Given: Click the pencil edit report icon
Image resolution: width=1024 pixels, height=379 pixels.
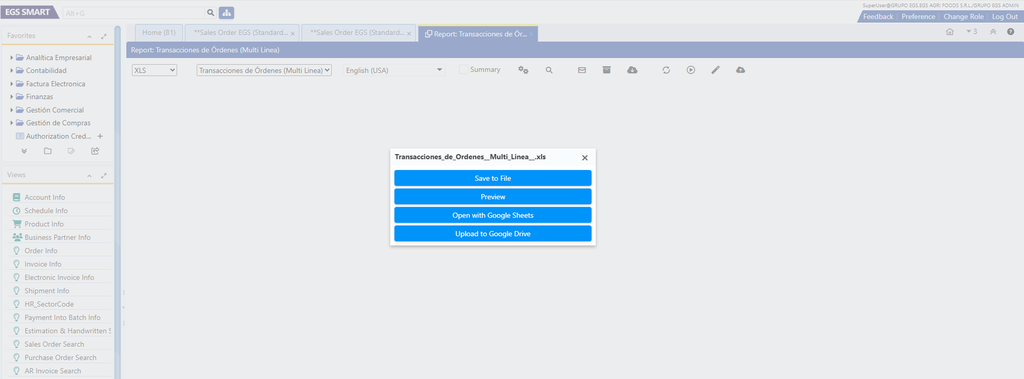Looking at the screenshot, I should (716, 70).
